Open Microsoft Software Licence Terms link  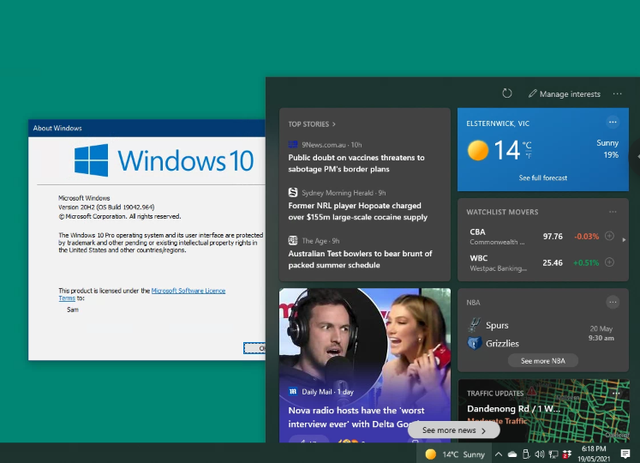[x=188, y=291]
